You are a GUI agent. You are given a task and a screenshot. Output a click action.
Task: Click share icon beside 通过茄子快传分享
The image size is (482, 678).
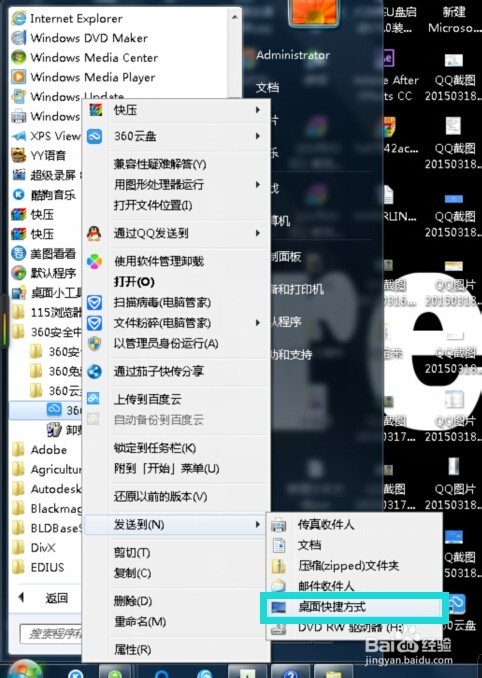tap(94, 371)
